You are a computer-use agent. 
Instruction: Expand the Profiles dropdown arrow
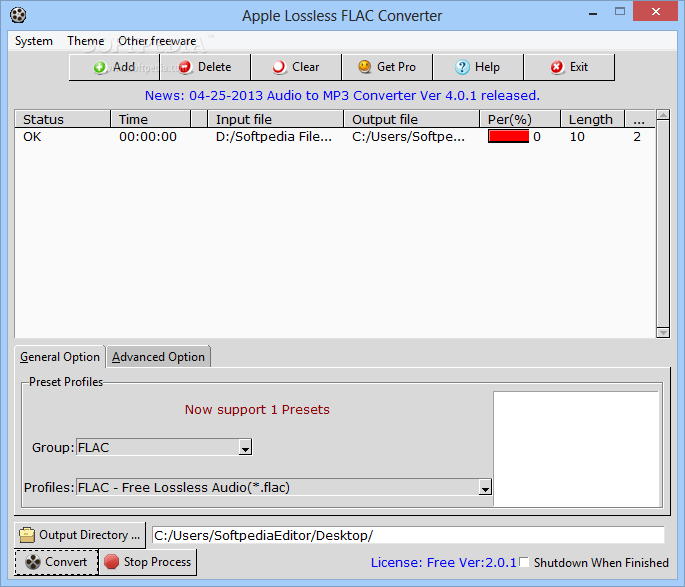click(485, 487)
